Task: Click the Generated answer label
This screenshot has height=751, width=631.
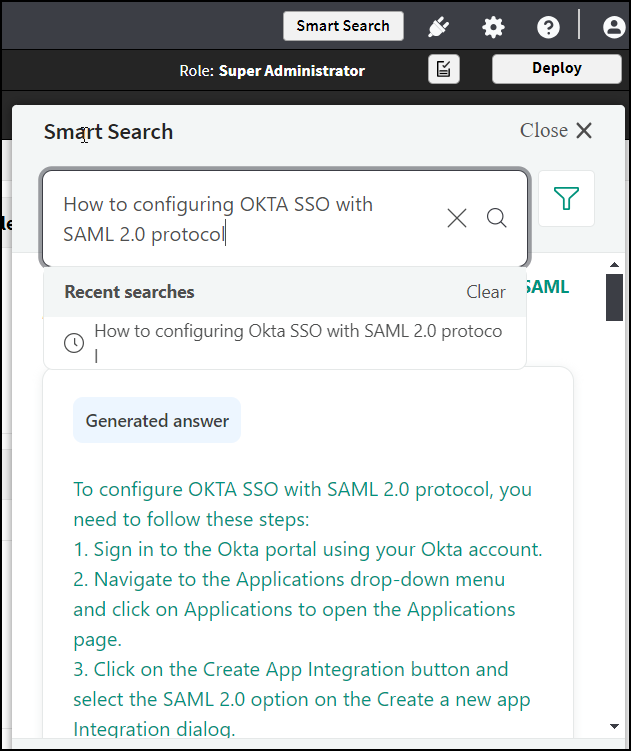Action: coord(157,421)
